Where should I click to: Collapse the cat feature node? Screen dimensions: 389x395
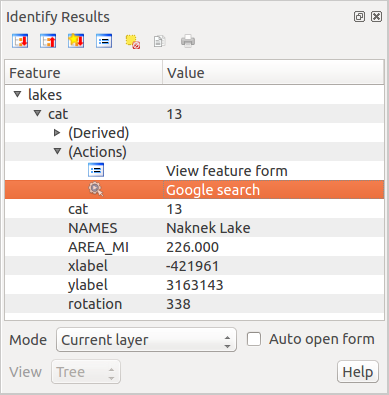click(38, 113)
